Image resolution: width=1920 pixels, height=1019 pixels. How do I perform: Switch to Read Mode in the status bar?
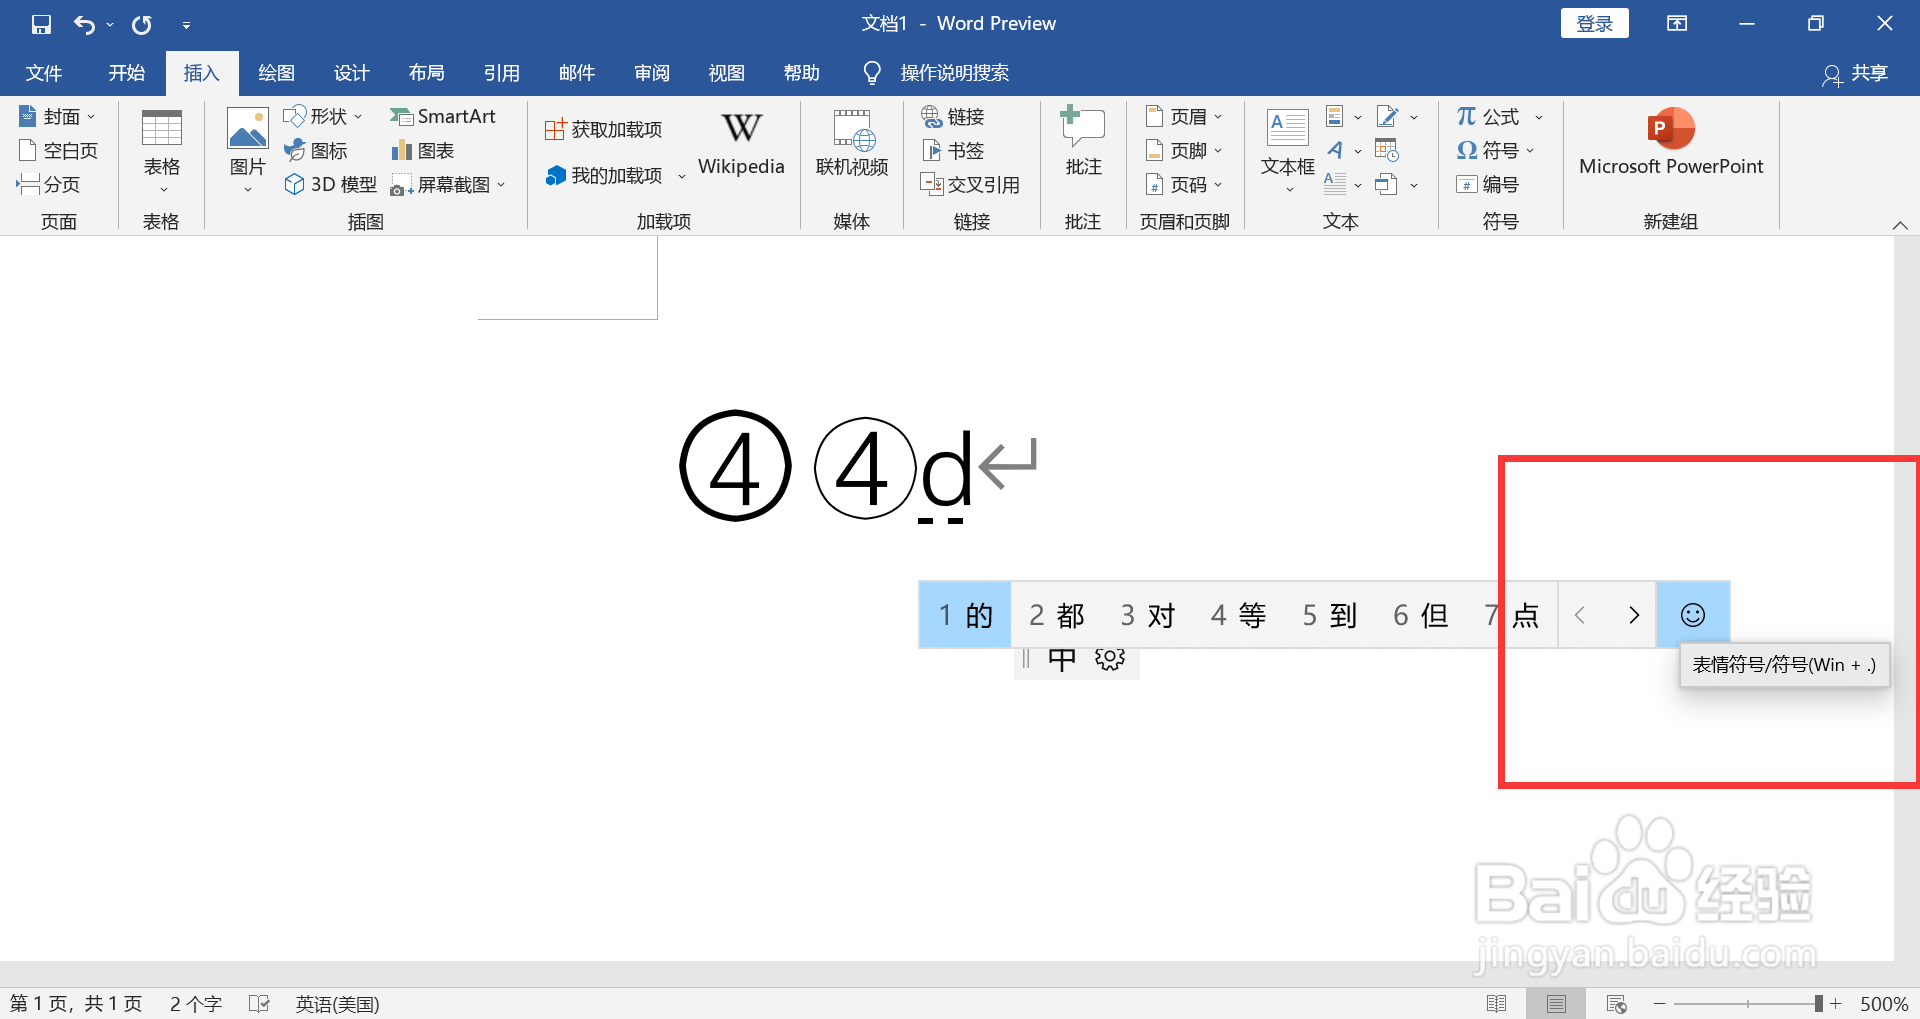pos(1498,1003)
